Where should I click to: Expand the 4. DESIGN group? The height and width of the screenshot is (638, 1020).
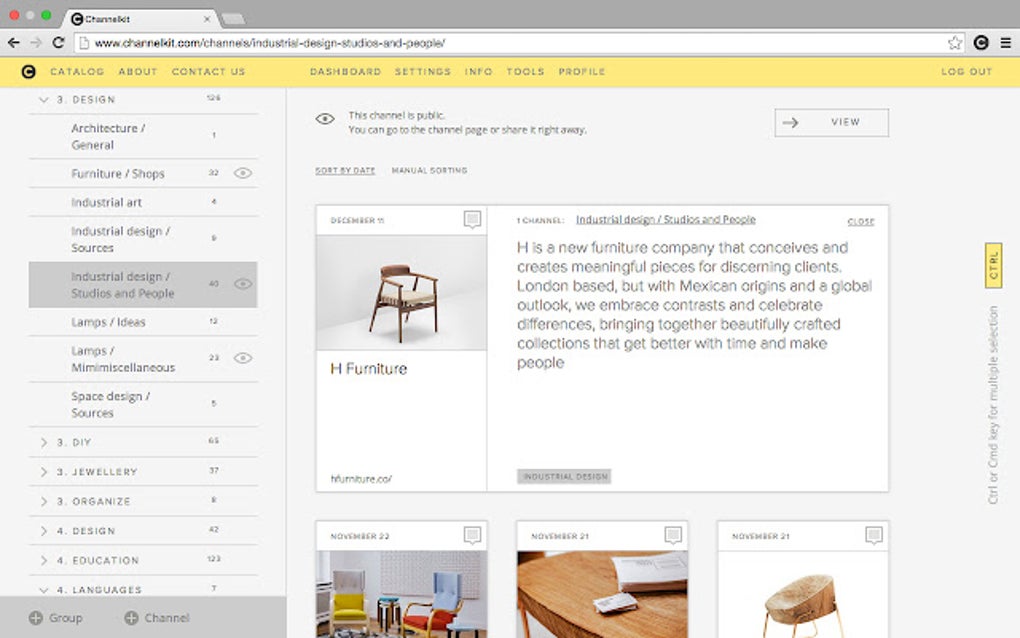pyautogui.click(x=44, y=531)
